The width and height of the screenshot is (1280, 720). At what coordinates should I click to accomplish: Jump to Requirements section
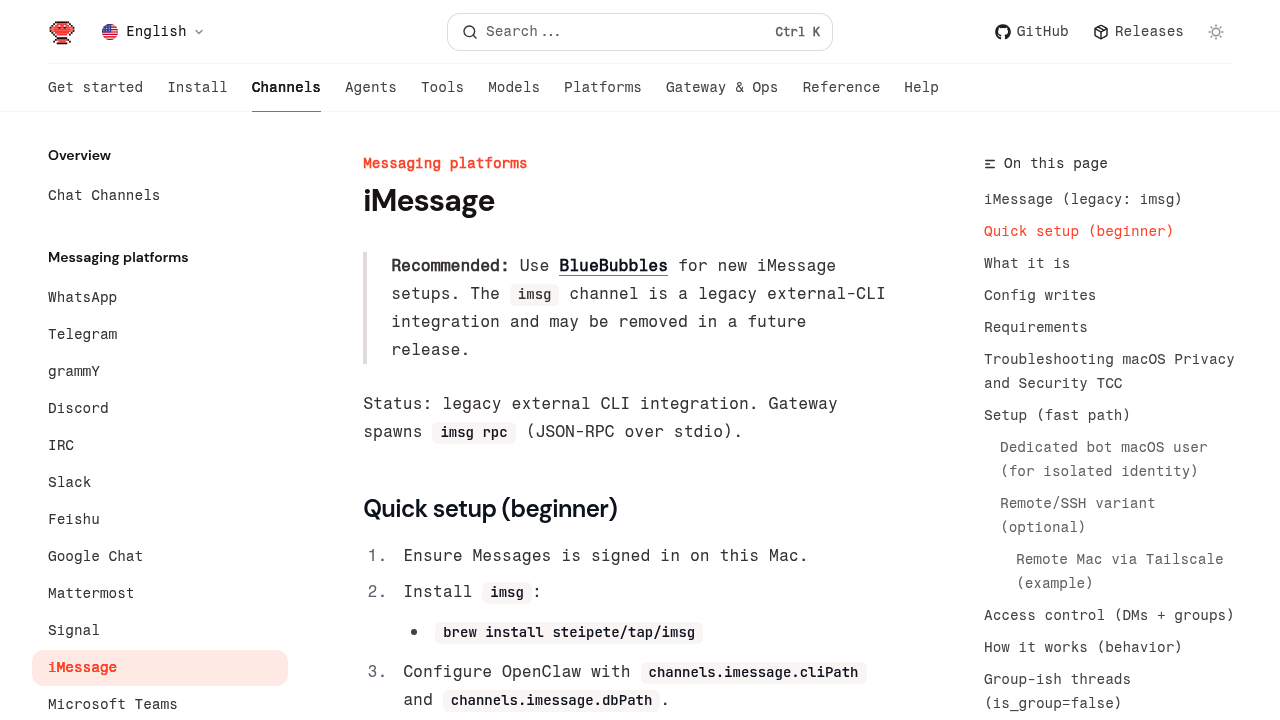pyautogui.click(x=1035, y=327)
